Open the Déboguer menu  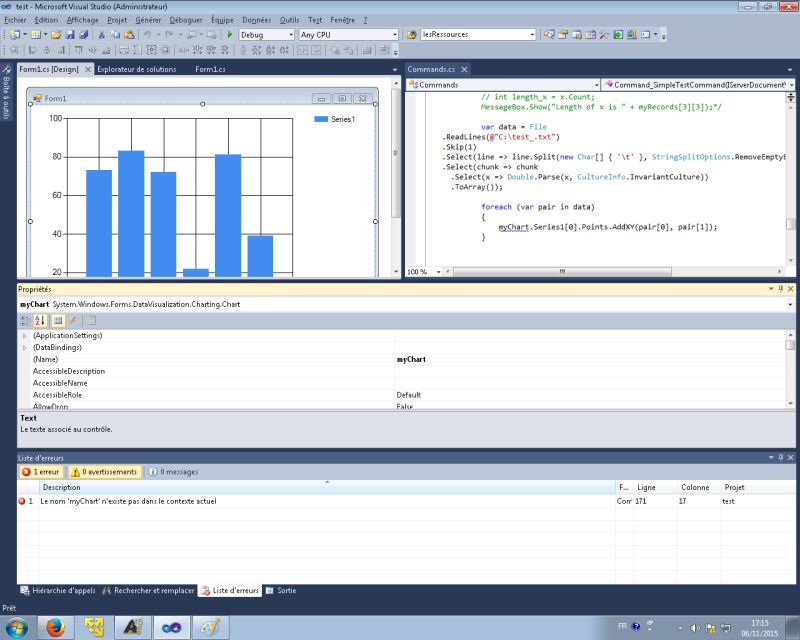(186, 20)
